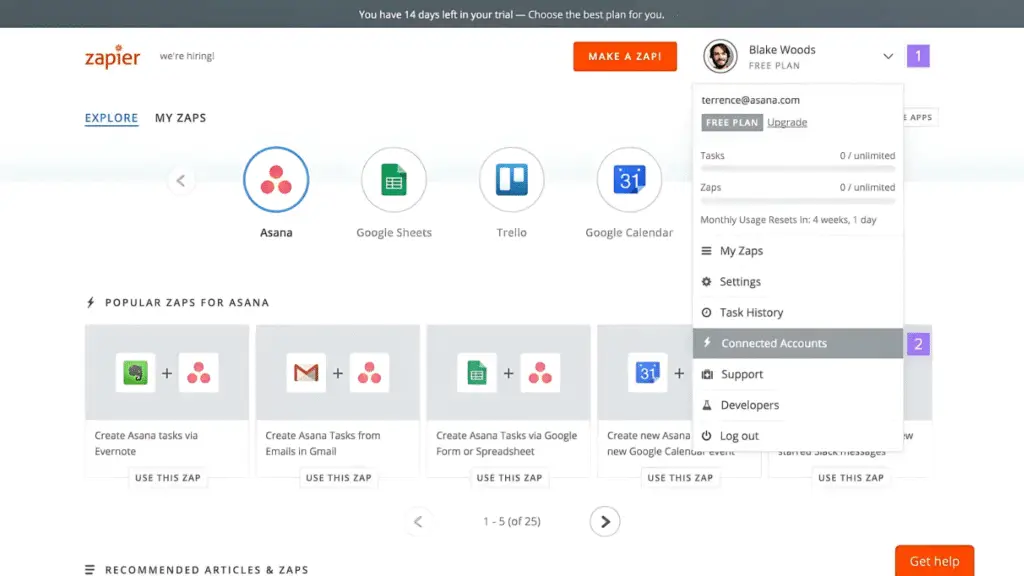Screen dimensions: 1024x576
Task: Switch to the My Zaps tab
Action: pos(180,118)
